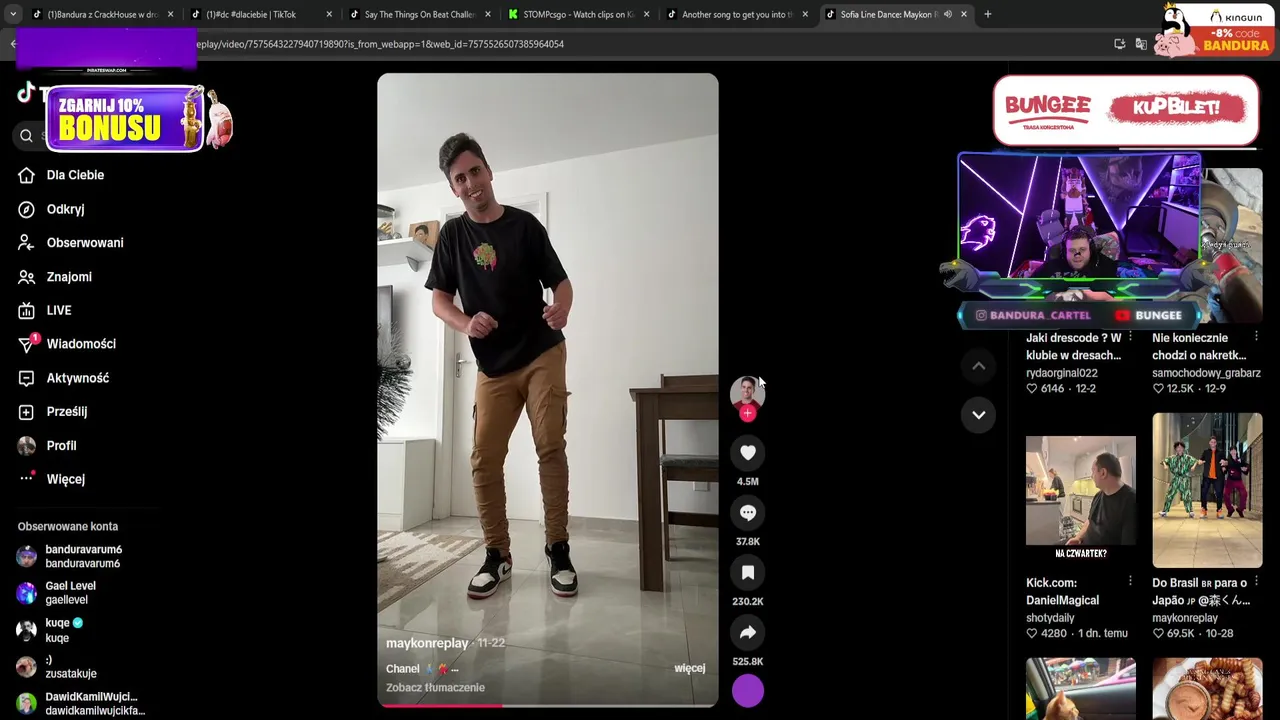
Task: Play the three dancers video thumbnail
Action: click(x=1207, y=490)
